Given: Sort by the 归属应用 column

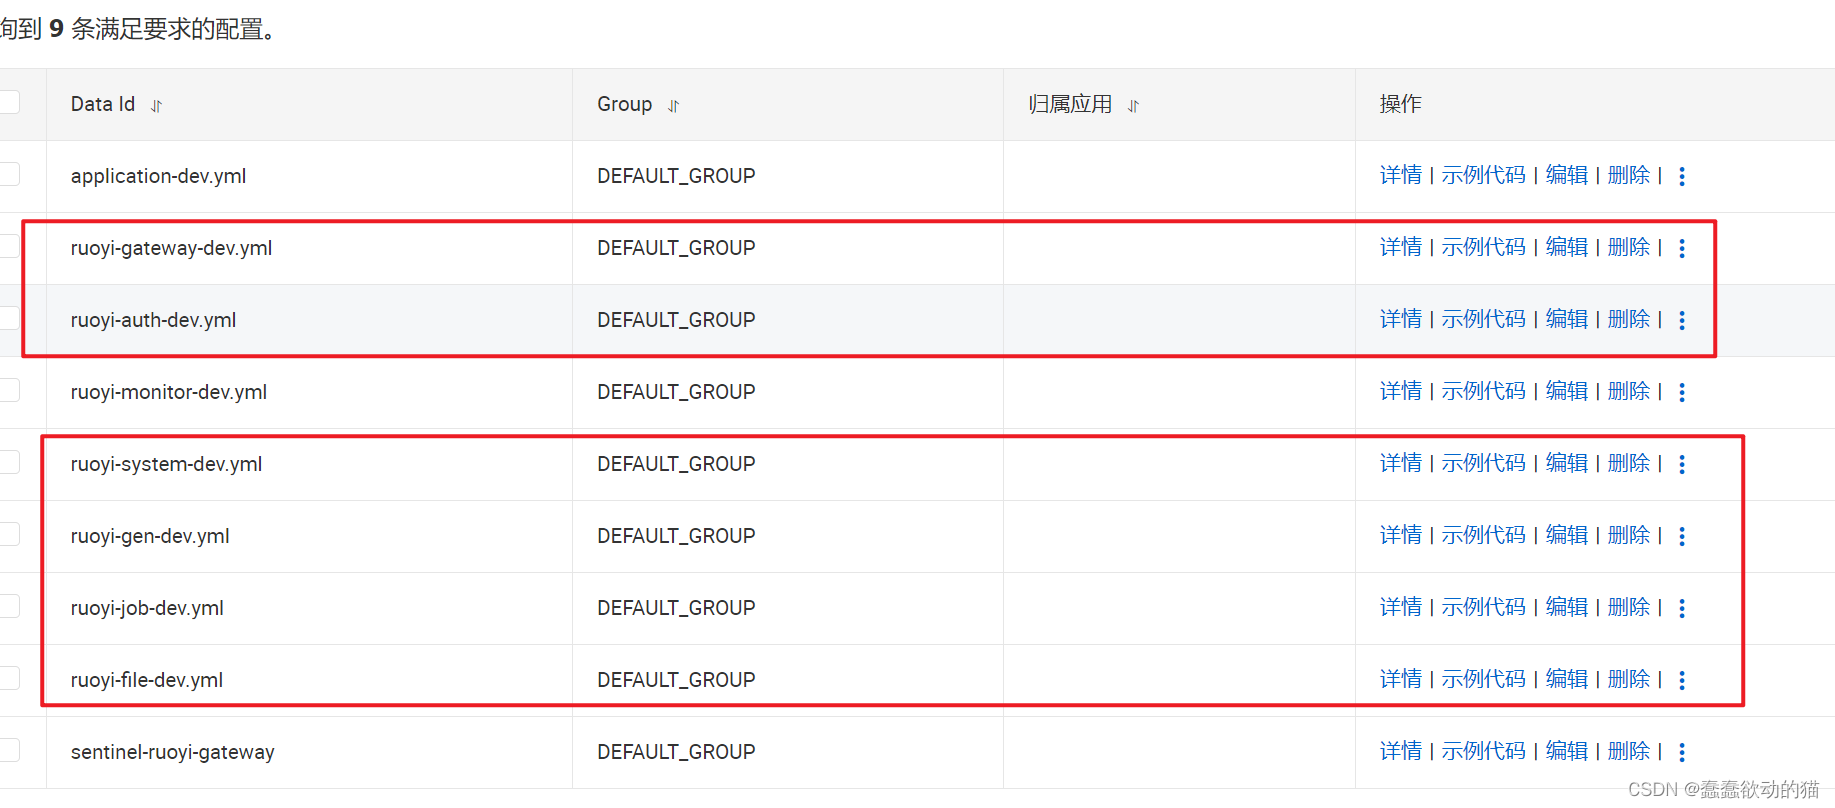Looking at the screenshot, I should 1133,106.
